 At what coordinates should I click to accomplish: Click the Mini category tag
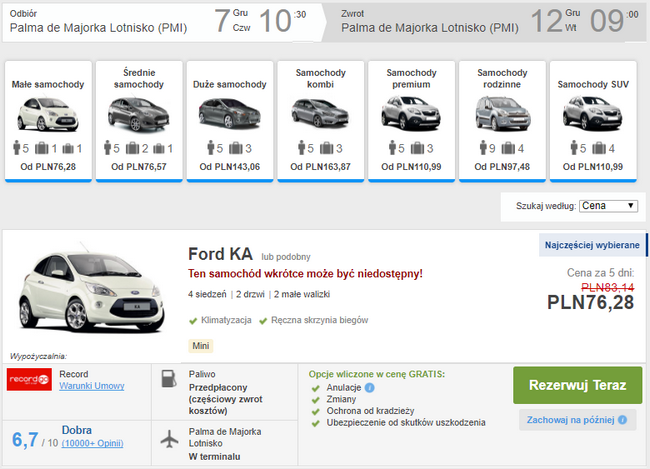(x=201, y=346)
